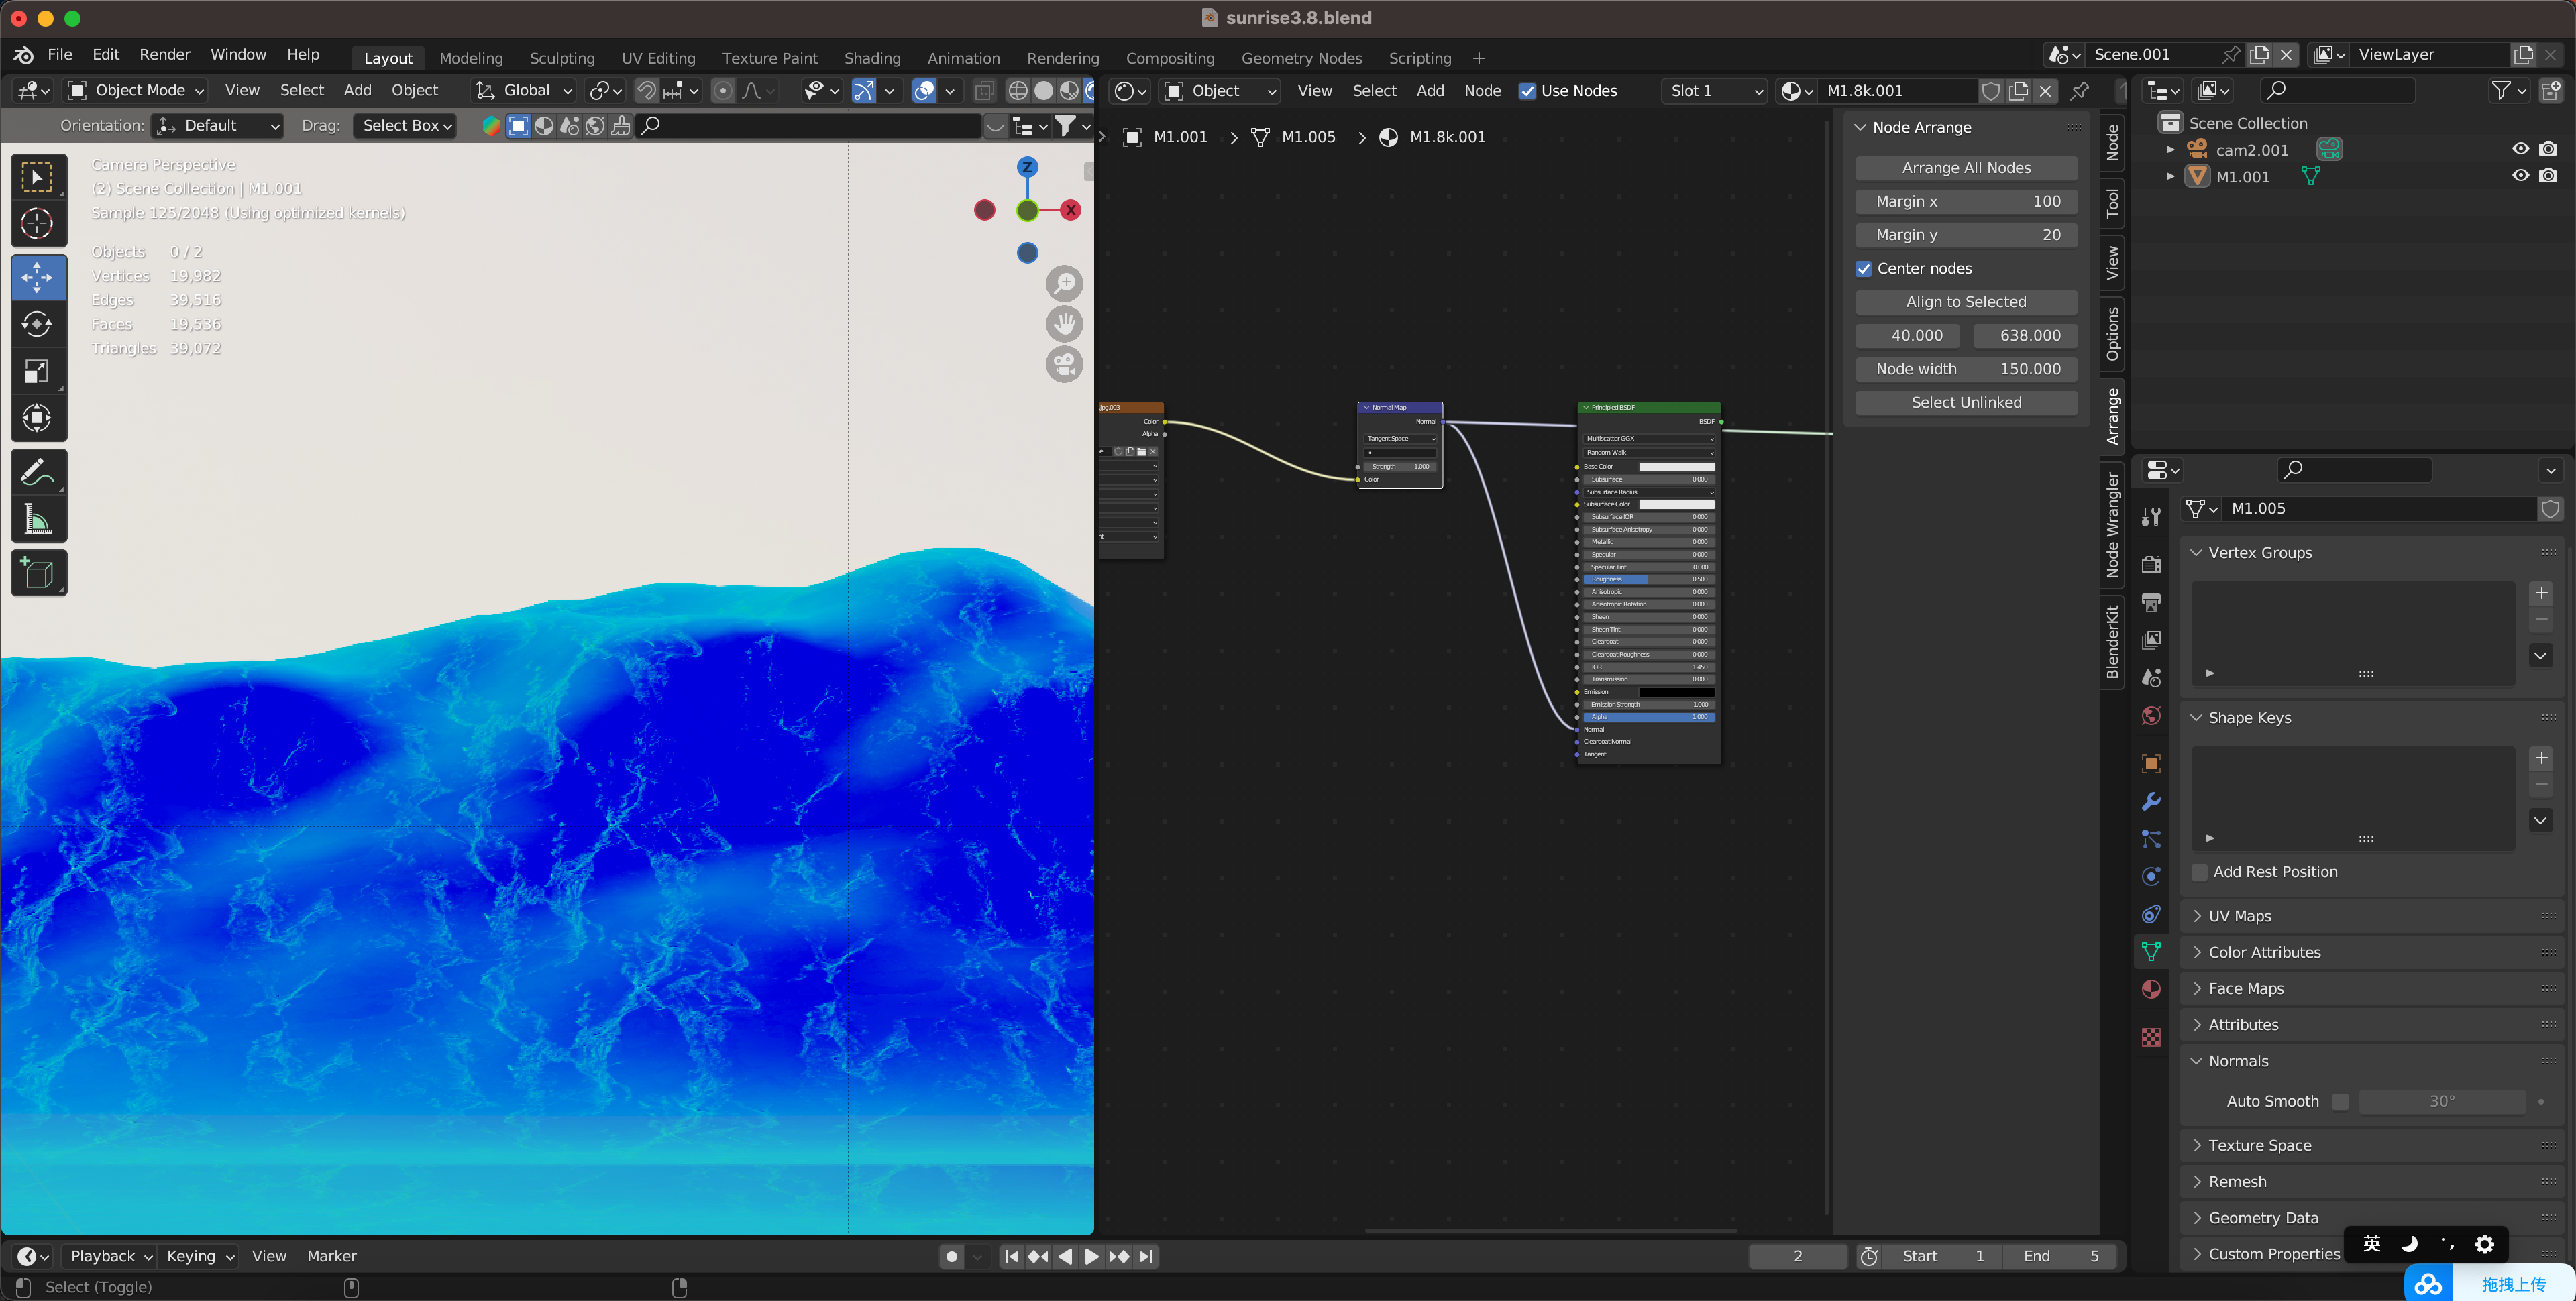The image size is (2576, 1301).
Task: Open the Slot 1 material slot dropdown
Action: [1716, 91]
